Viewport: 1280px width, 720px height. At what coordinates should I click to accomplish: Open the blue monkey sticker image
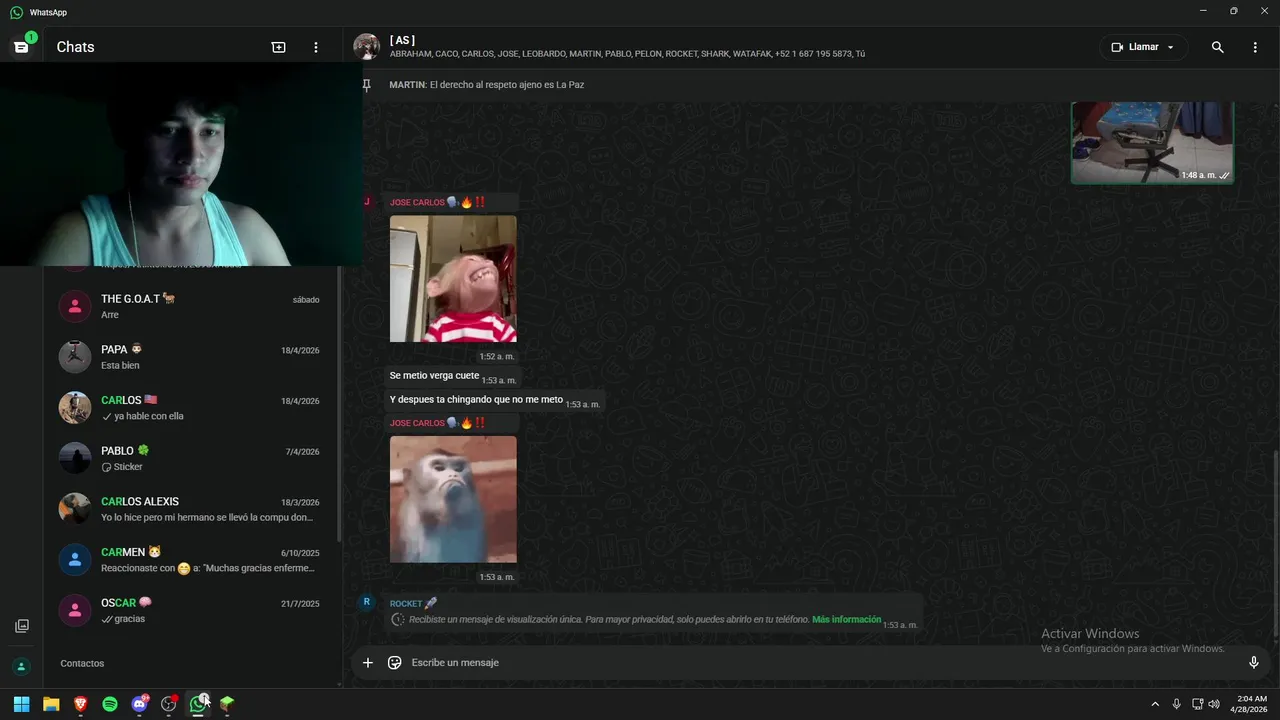click(453, 499)
